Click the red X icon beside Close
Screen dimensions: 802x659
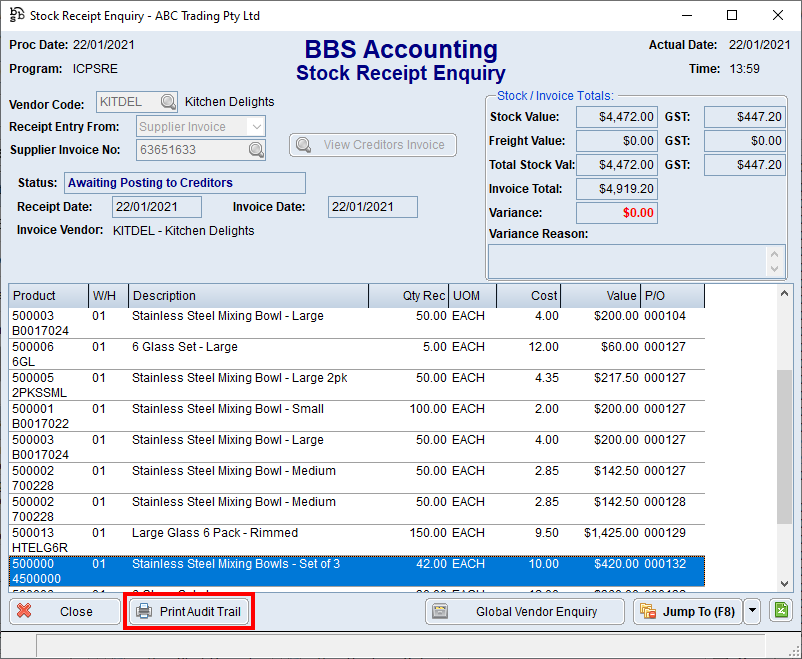tap(25, 611)
